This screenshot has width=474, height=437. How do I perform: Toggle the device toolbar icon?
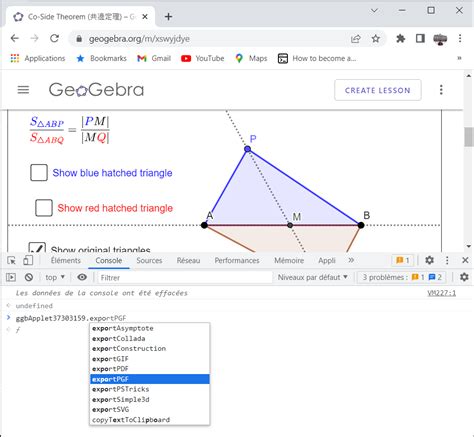tap(28, 260)
